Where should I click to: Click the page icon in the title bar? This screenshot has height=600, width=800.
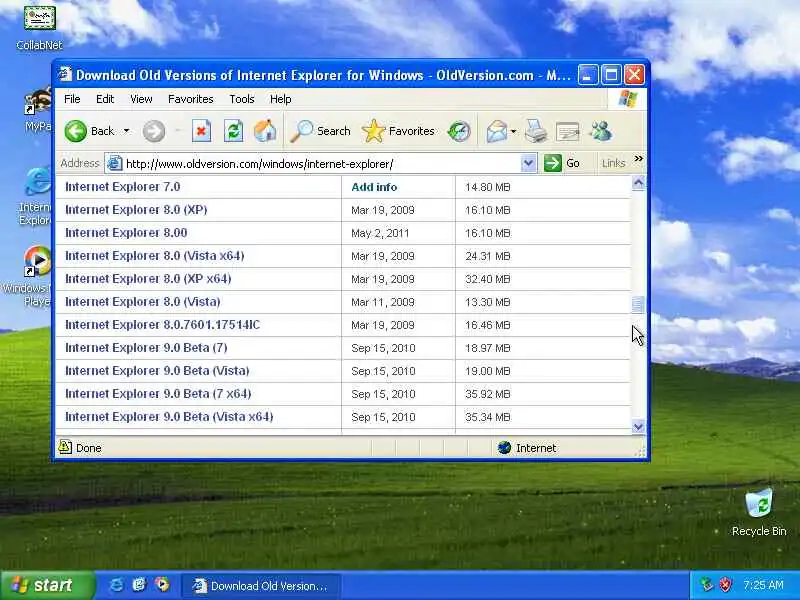point(65,74)
